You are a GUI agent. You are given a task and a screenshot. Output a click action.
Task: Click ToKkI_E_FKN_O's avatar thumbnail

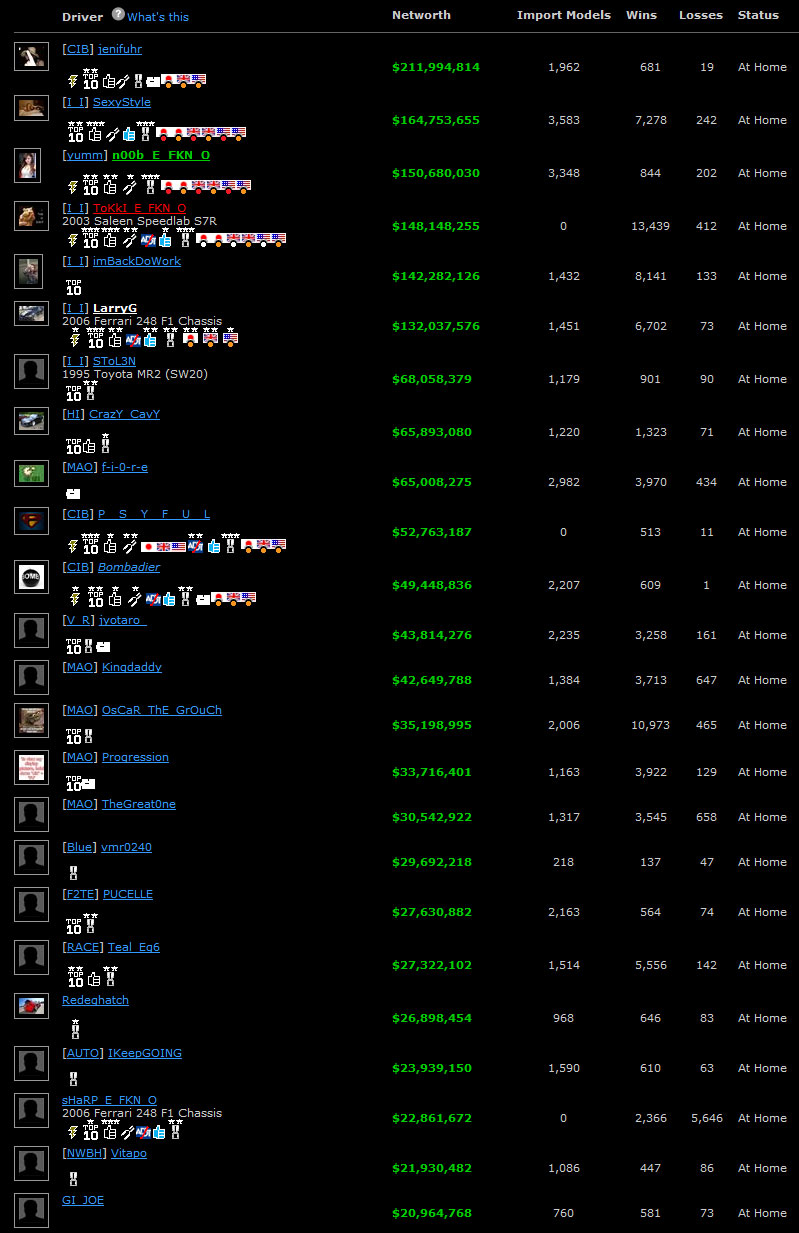[x=31, y=216]
